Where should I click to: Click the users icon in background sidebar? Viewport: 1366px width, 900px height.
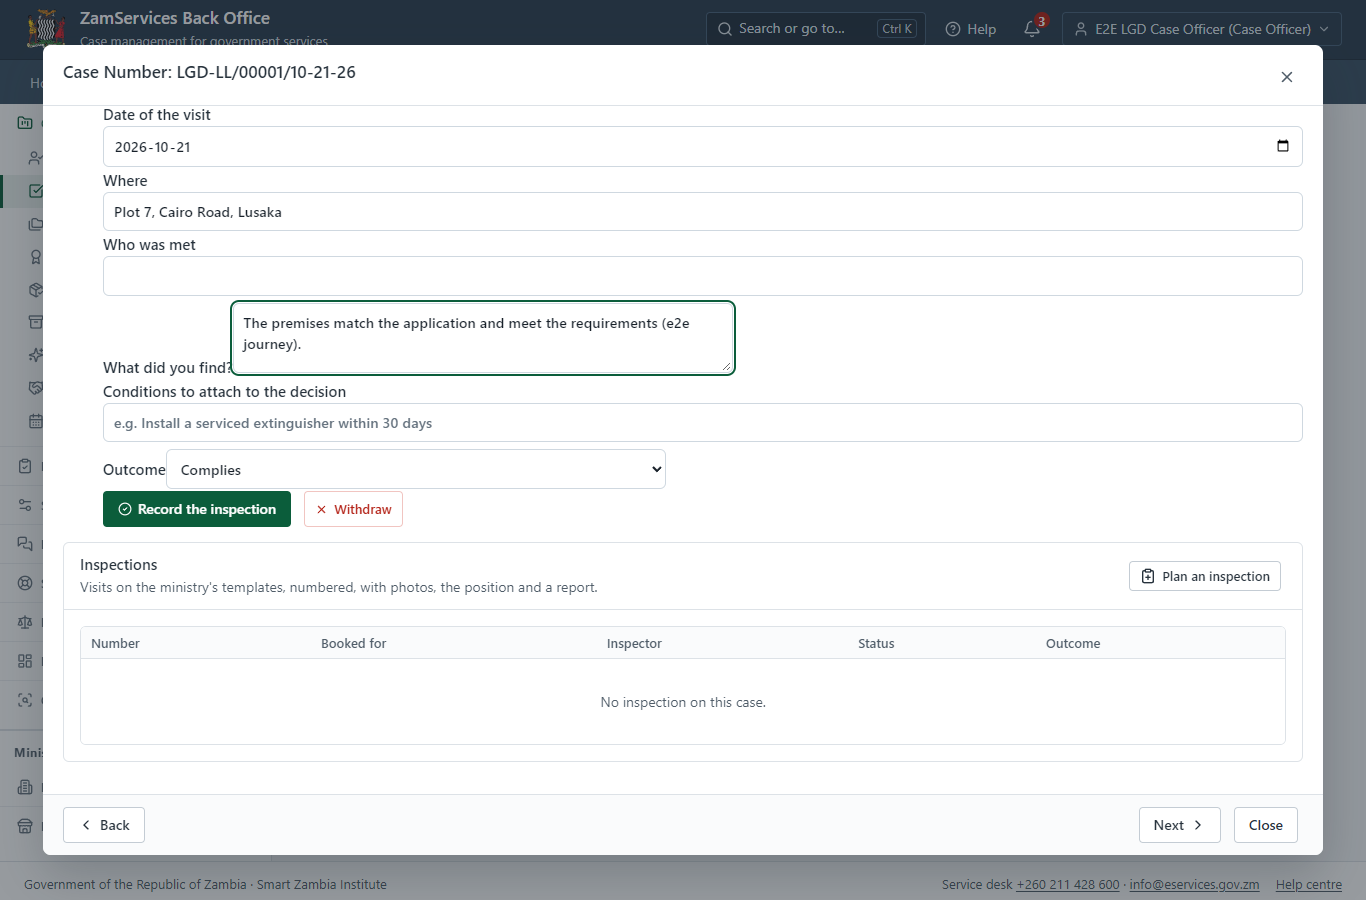click(36, 158)
